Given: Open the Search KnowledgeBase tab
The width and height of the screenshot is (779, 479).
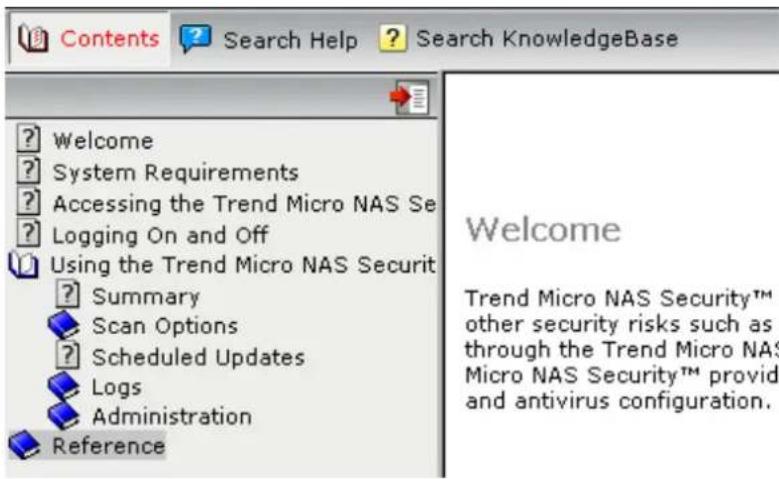Looking at the screenshot, I should click(528, 39).
